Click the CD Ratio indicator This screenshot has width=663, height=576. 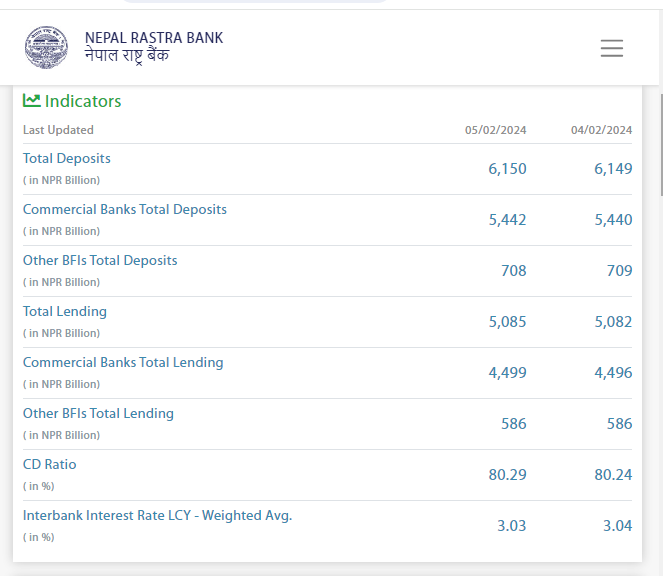click(50, 464)
